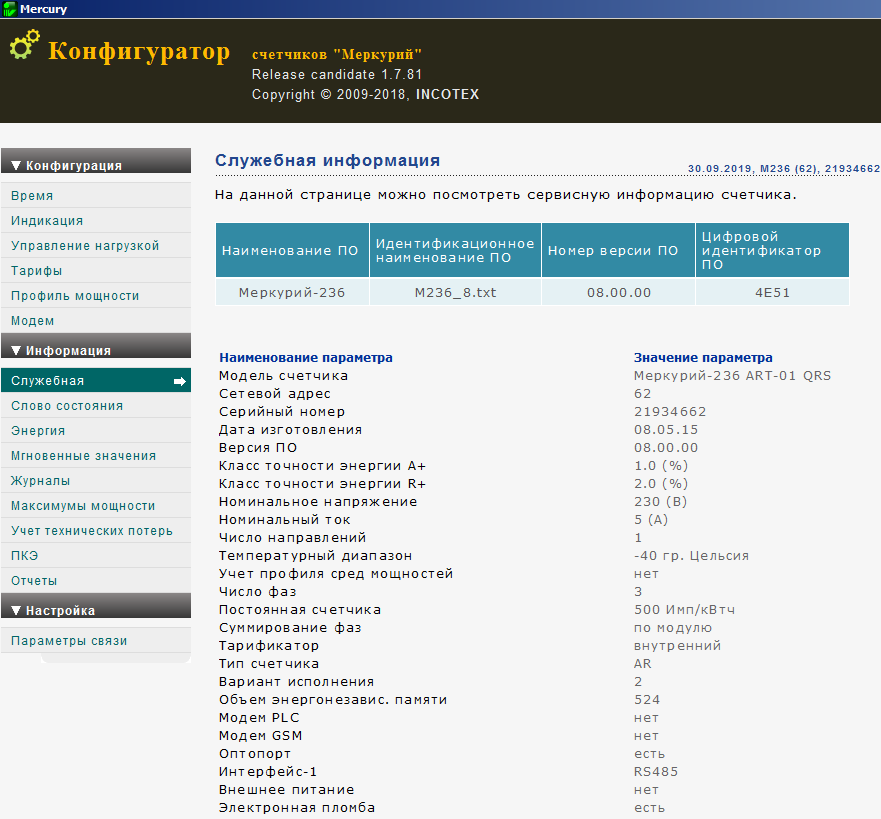The image size is (881, 819).
Task: Click the Конфигуратор title
Action: (x=139, y=52)
